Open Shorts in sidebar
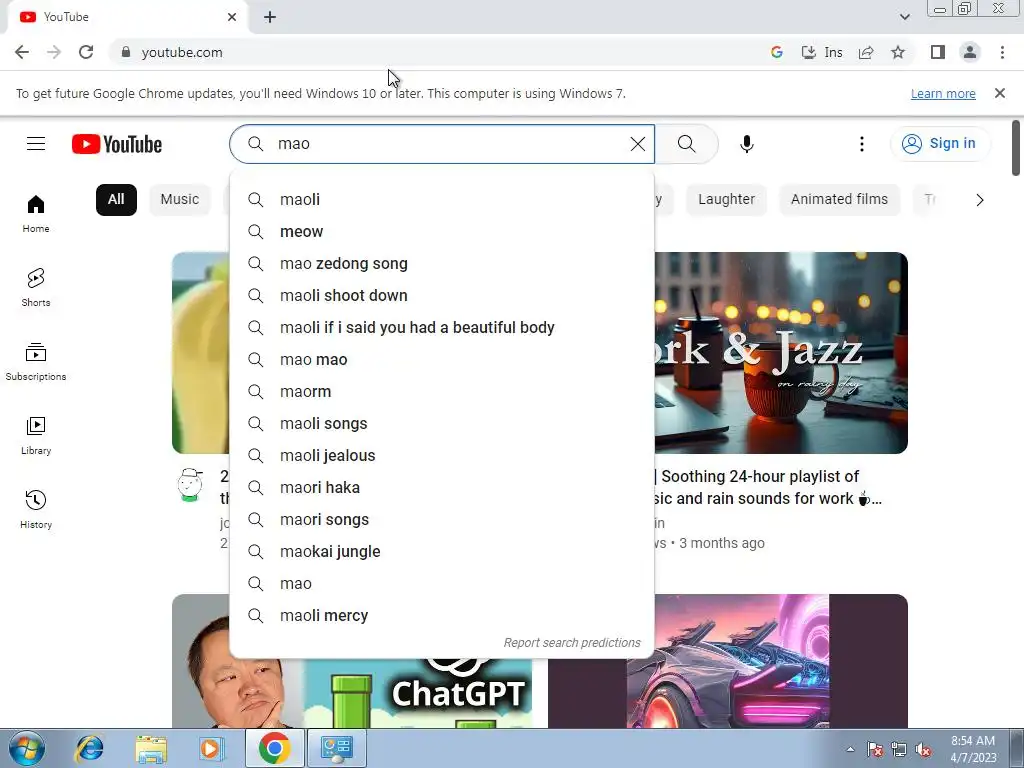This screenshot has height=768, width=1024. point(36,287)
